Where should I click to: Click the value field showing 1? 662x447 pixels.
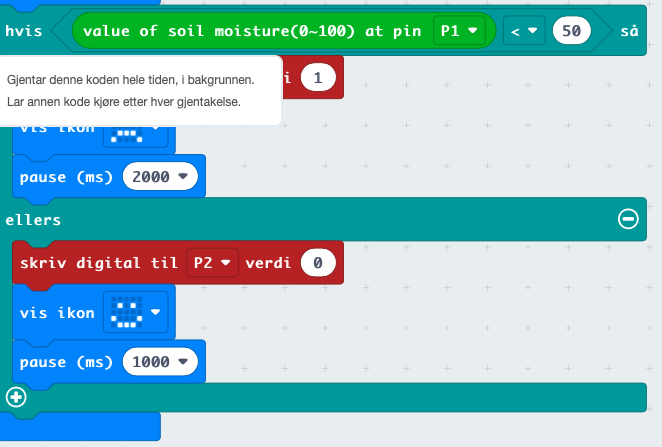317,78
